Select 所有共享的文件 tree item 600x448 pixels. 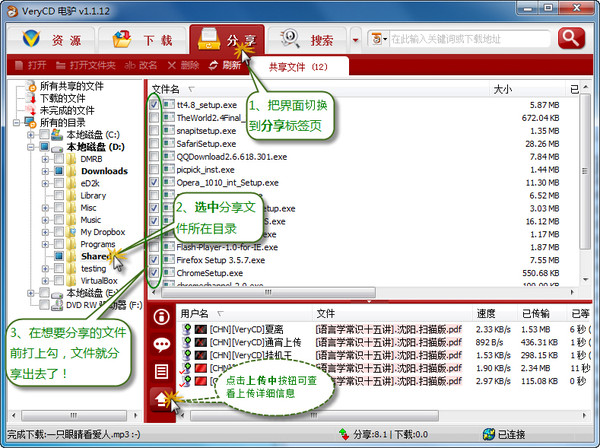coord(72,86)
